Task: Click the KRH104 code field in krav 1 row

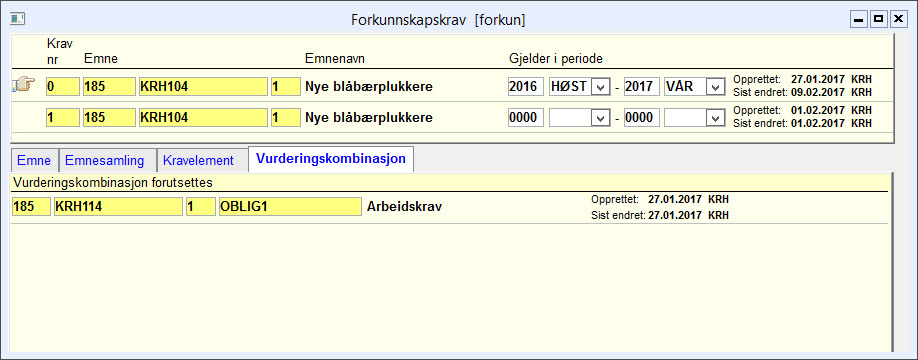Action: pos(203,118)
